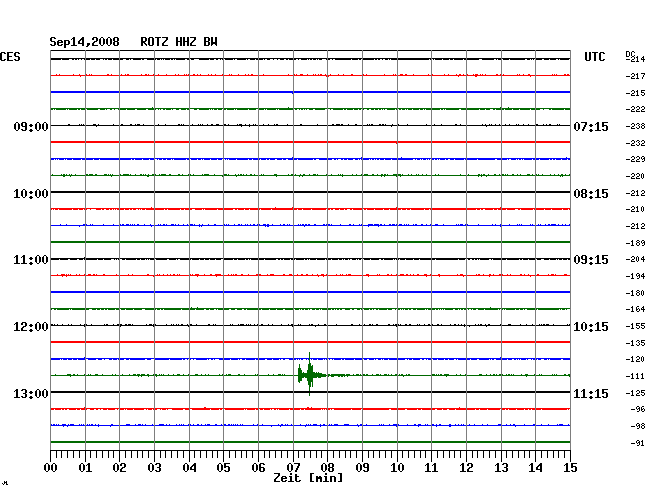
Task: Click the DC offset value -220
Action: 635,176
